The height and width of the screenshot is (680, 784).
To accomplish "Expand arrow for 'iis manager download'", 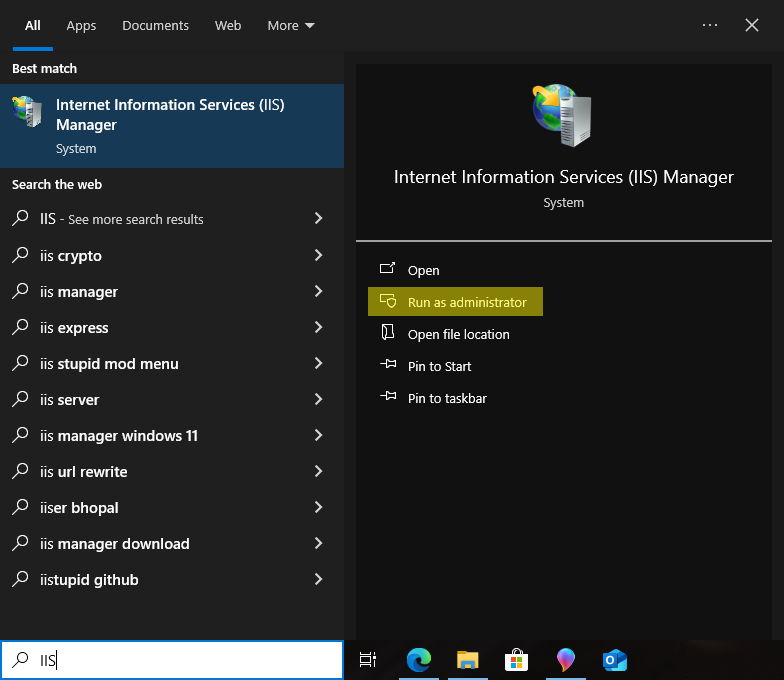I will pyautogui.click(x=318, y=543).
